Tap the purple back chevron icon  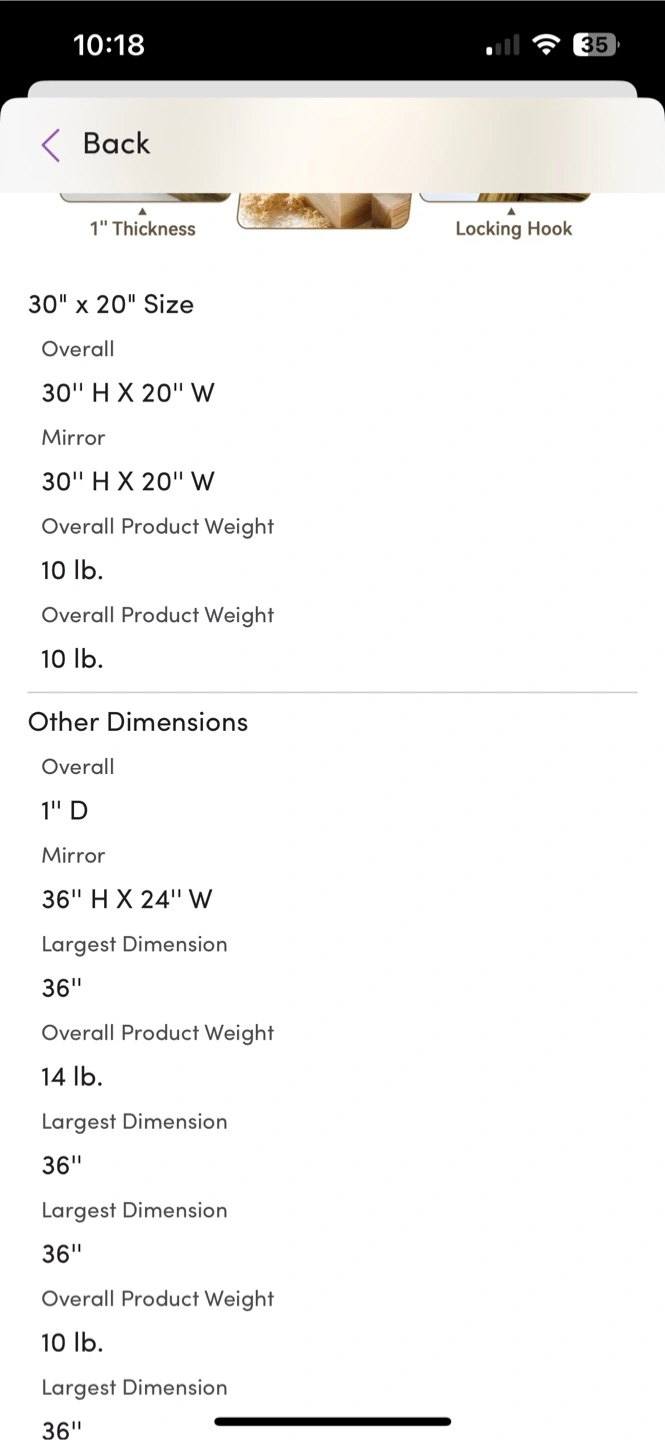51,144
